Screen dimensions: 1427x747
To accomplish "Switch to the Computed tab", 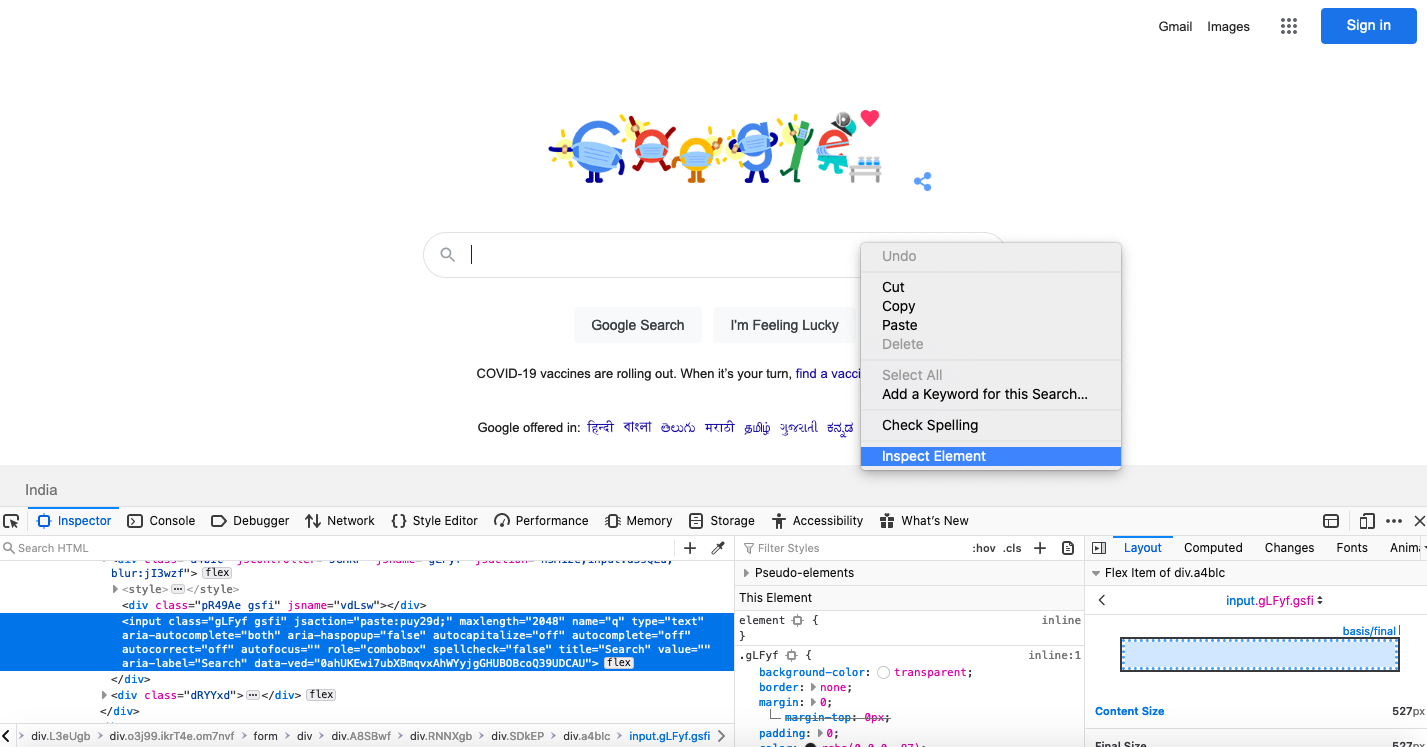I will [1212, 547].
